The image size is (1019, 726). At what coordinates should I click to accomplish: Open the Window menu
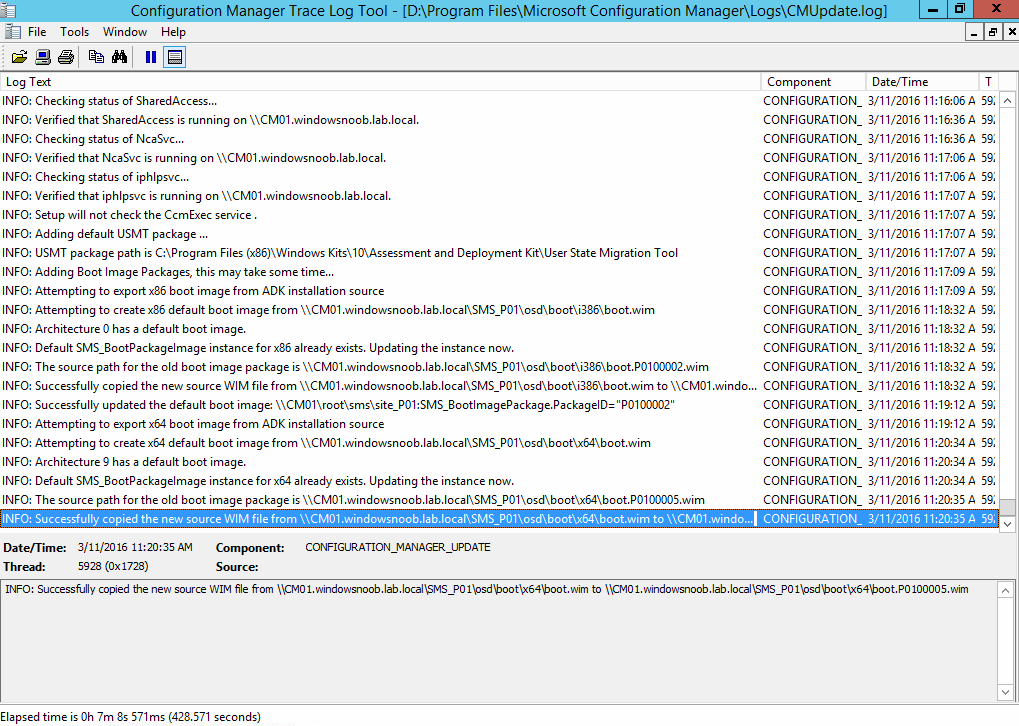click(125, 32)
